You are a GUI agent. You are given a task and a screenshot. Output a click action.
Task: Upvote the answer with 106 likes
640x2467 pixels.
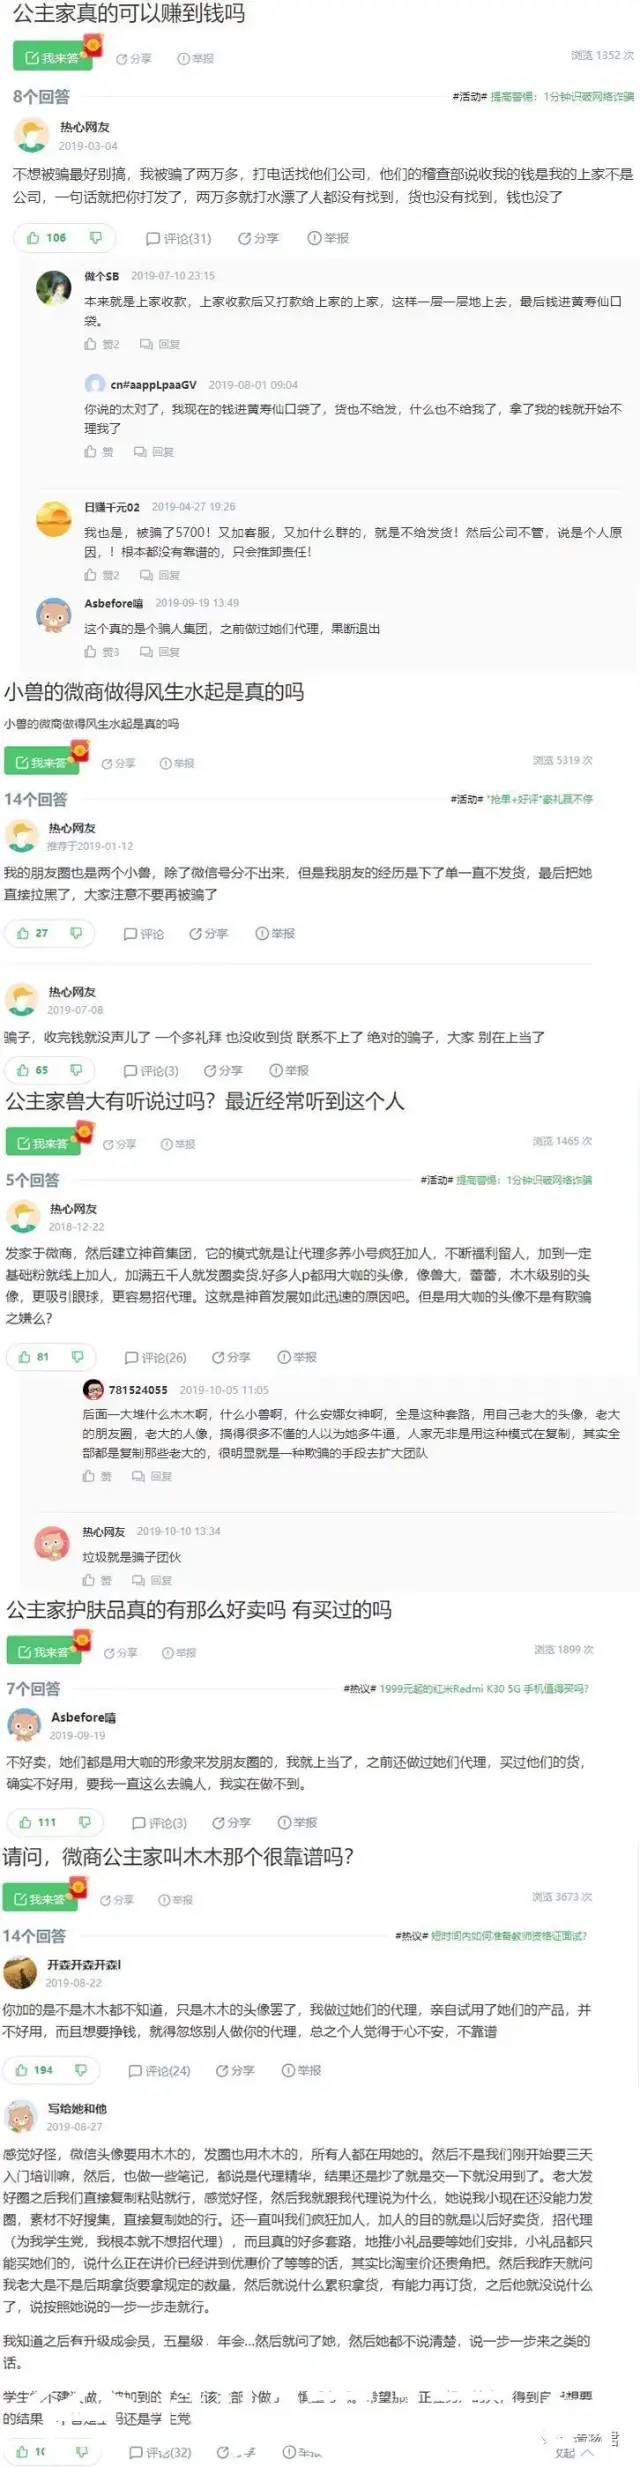point(47,238)
